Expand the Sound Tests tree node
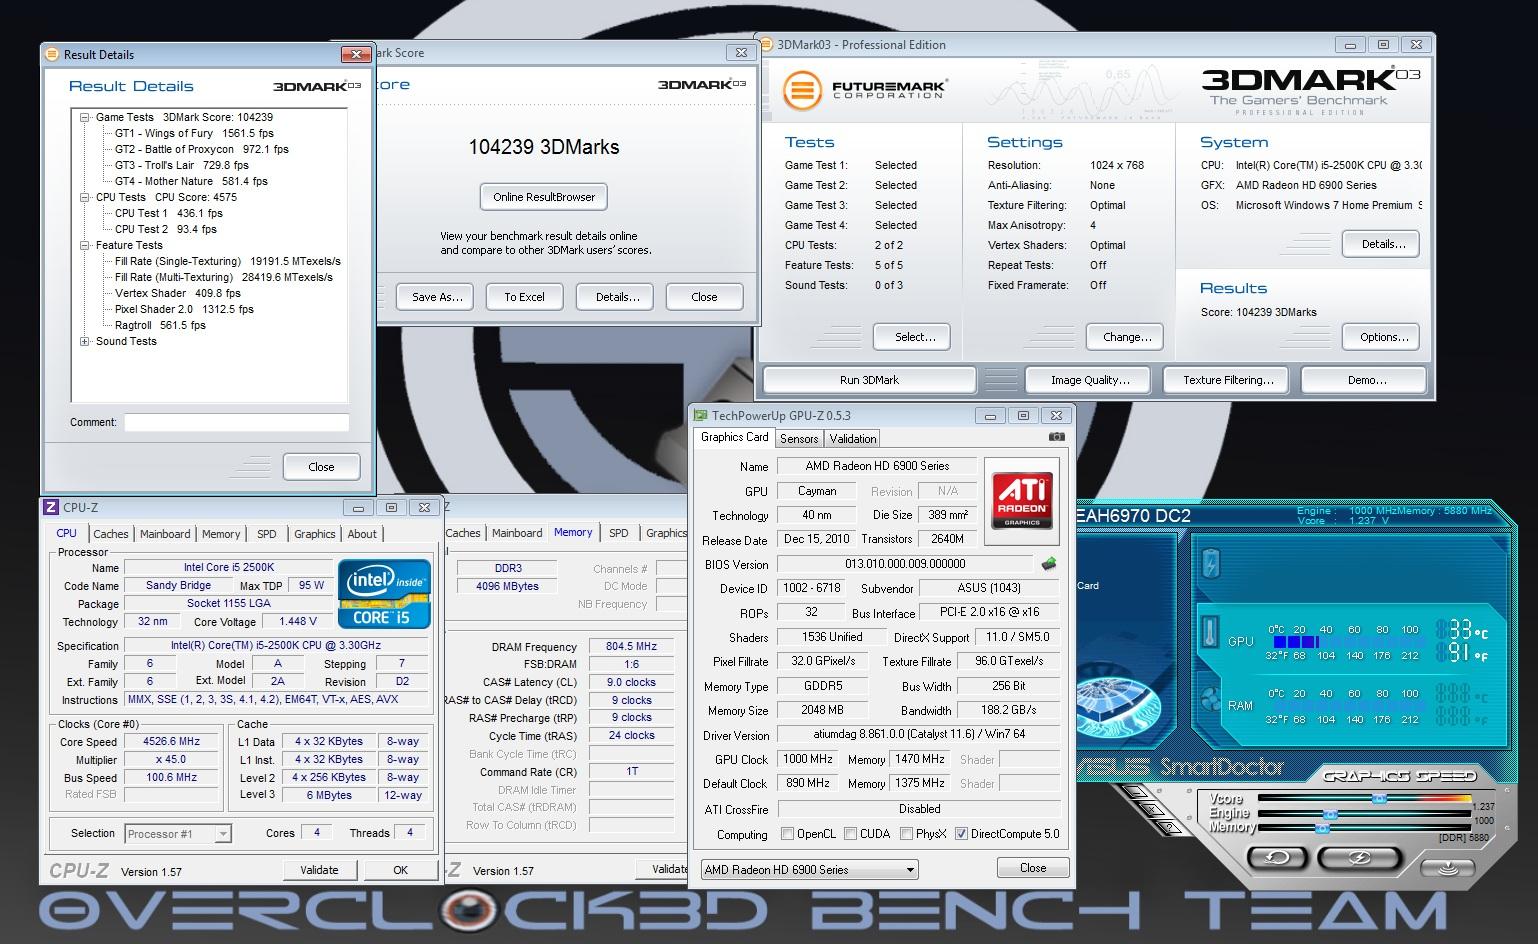 [x=86, y=341]
